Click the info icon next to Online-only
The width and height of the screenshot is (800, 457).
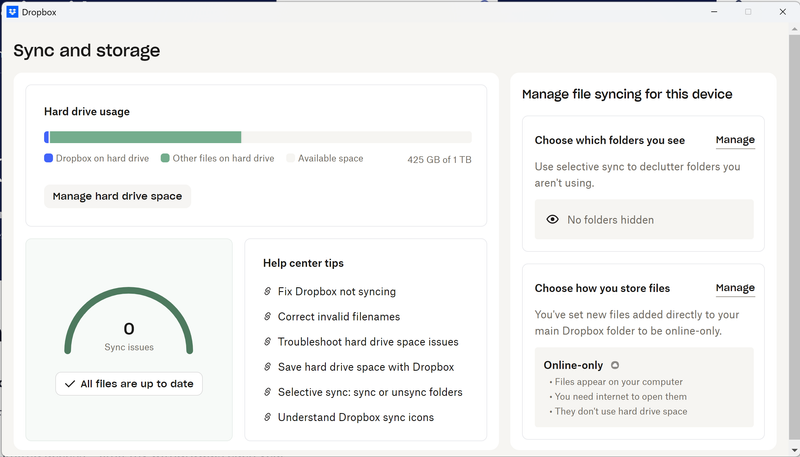coord(615,365)
